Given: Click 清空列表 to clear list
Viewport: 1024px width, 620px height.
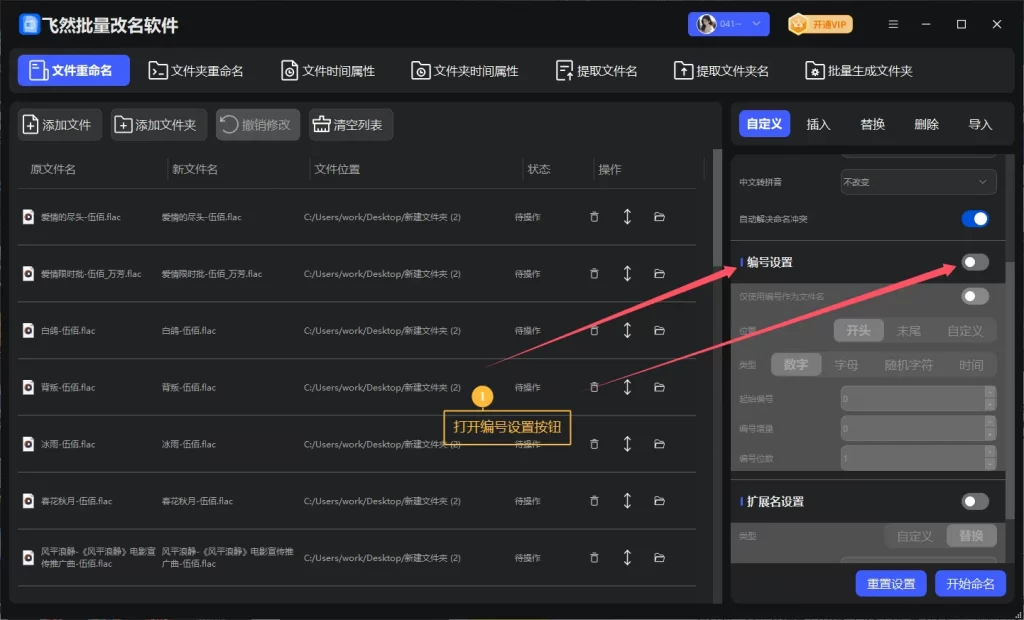Looking at the screenshot, I should (x=351, y=125).
